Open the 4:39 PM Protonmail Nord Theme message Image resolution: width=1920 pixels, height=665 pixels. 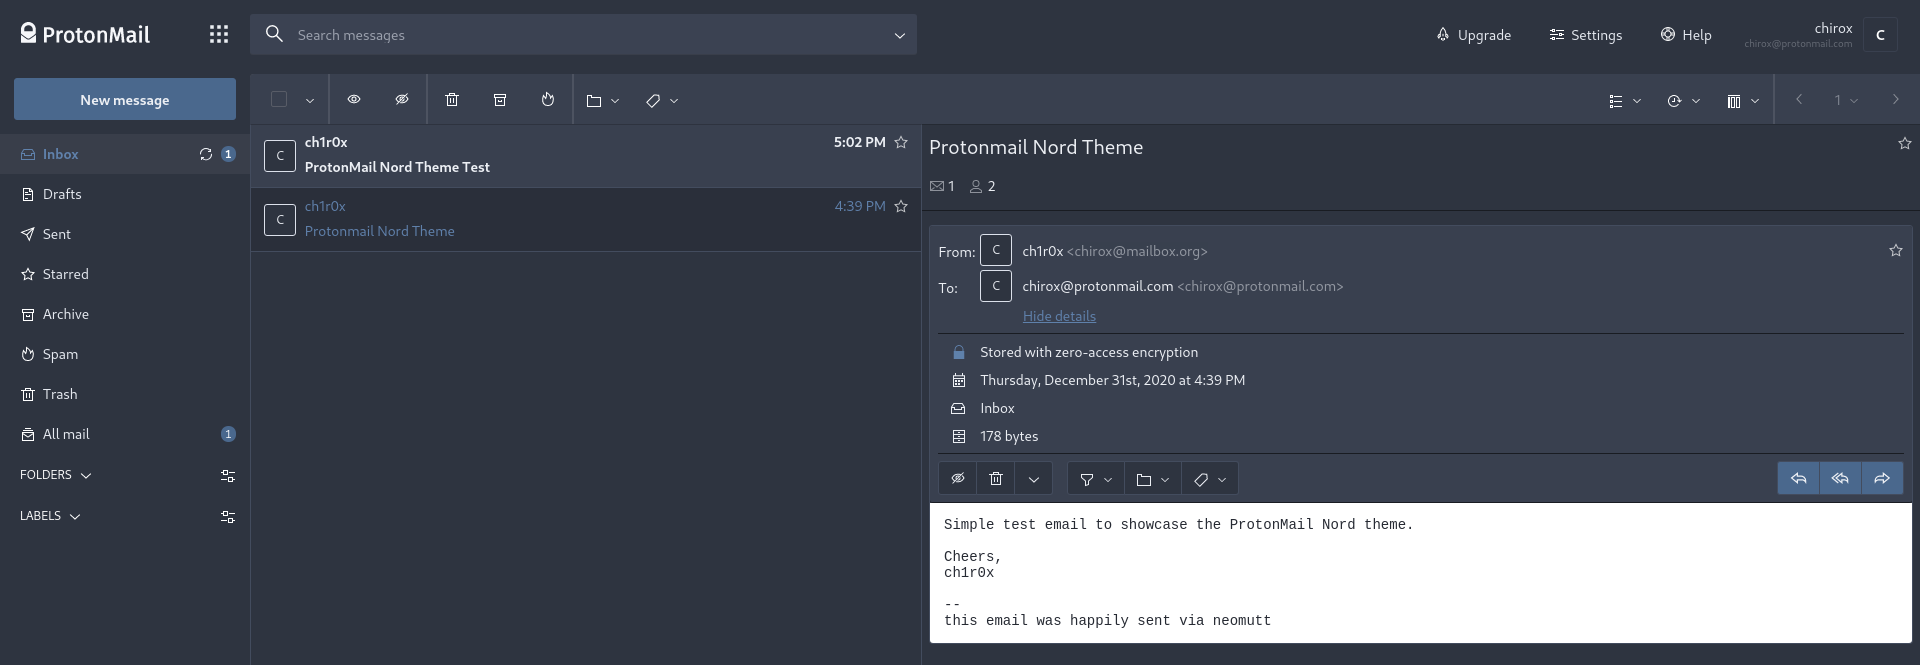585,220
